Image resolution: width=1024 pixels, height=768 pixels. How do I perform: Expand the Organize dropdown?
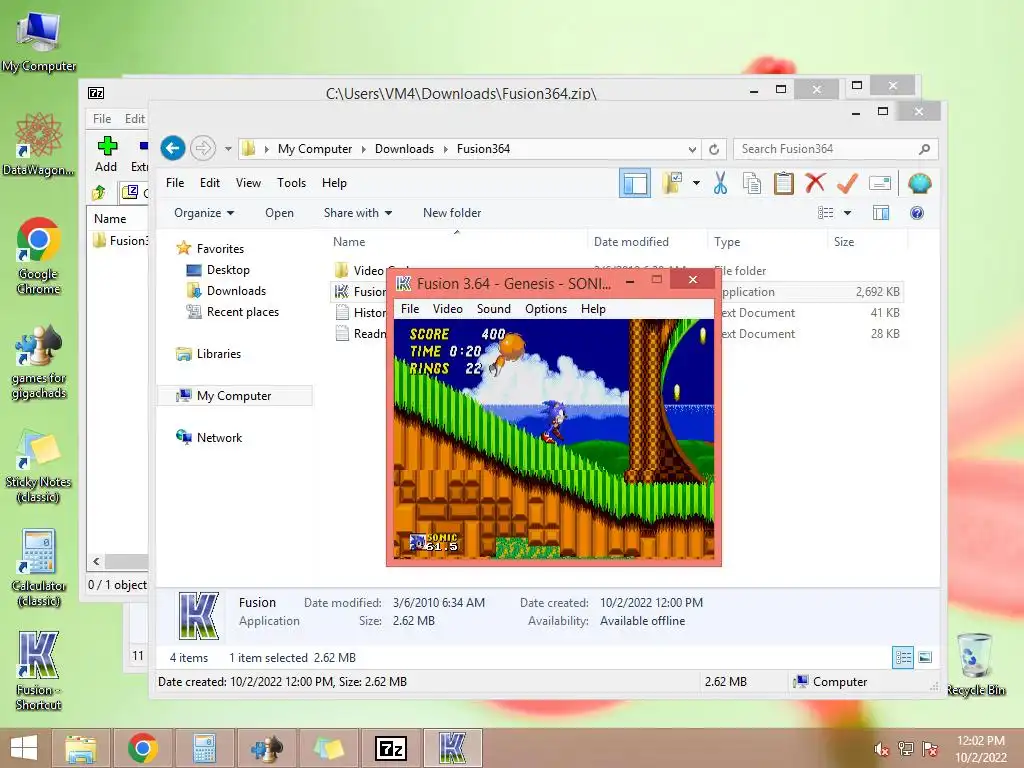(x=204, y=213)
